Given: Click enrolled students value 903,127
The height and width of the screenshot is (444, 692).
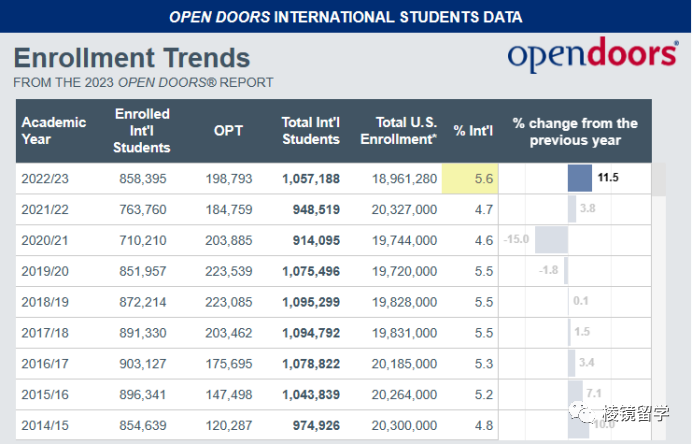Looking at the screenshot, I should (143, 364).
